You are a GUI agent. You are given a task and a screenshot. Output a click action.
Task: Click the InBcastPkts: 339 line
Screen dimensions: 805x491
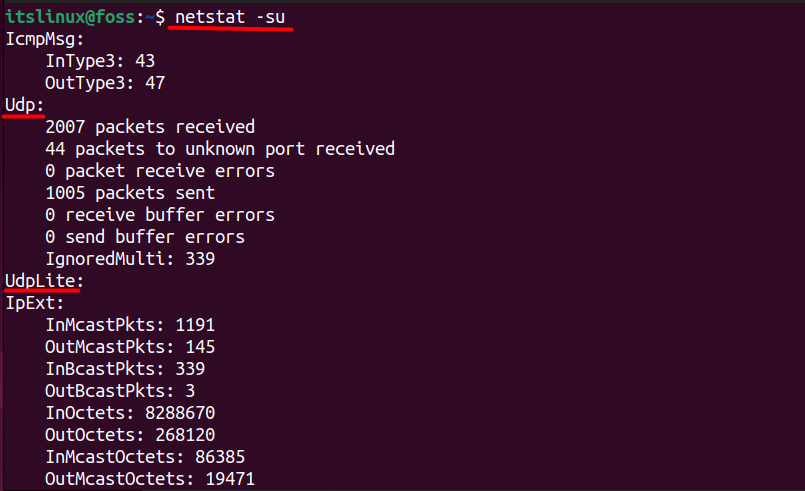point(125,369)
